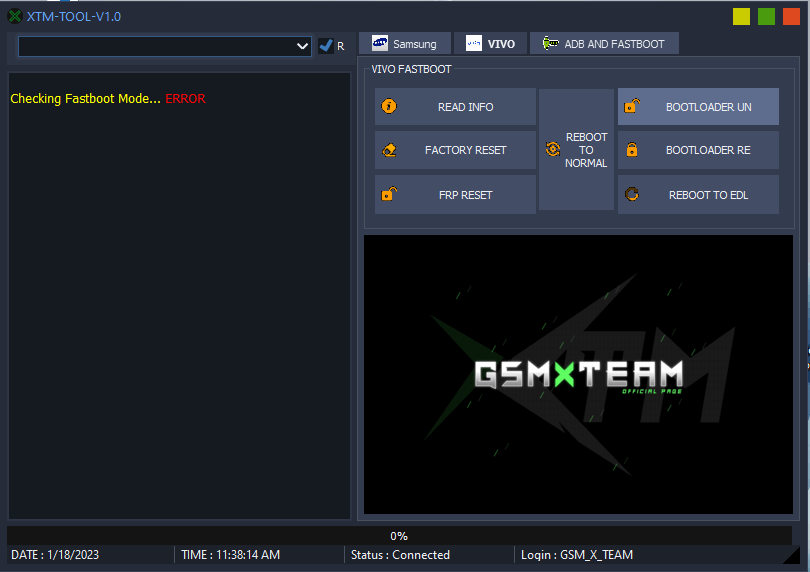Click the unlock icon on FRP RESET
Viewport: 810px width, 572px height.
(x=390, y=194)
